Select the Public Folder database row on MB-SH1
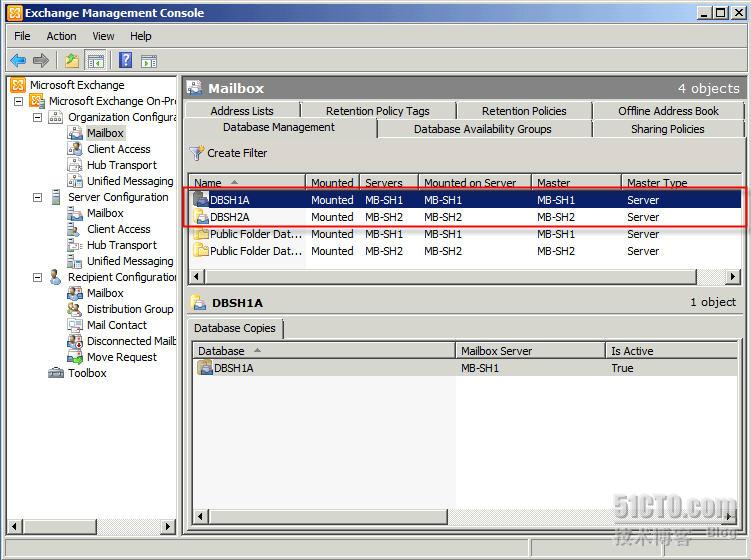 [x=466, y=234]
